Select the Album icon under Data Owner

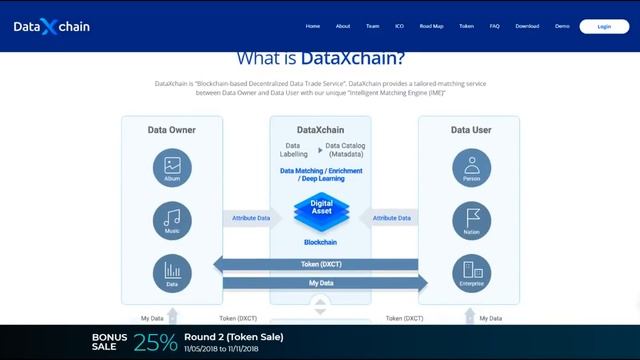(x=172, y=168)
